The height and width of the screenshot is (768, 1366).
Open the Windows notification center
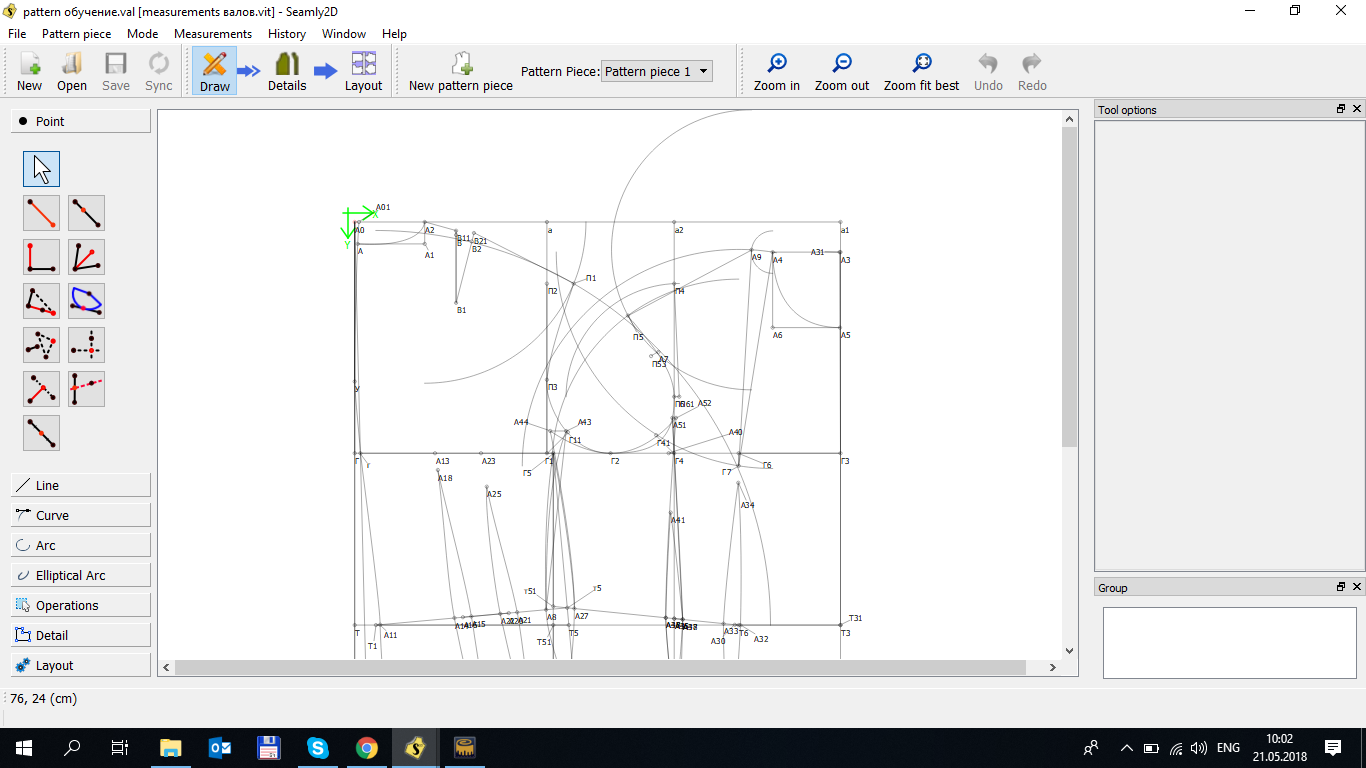tap(1333, 748)
